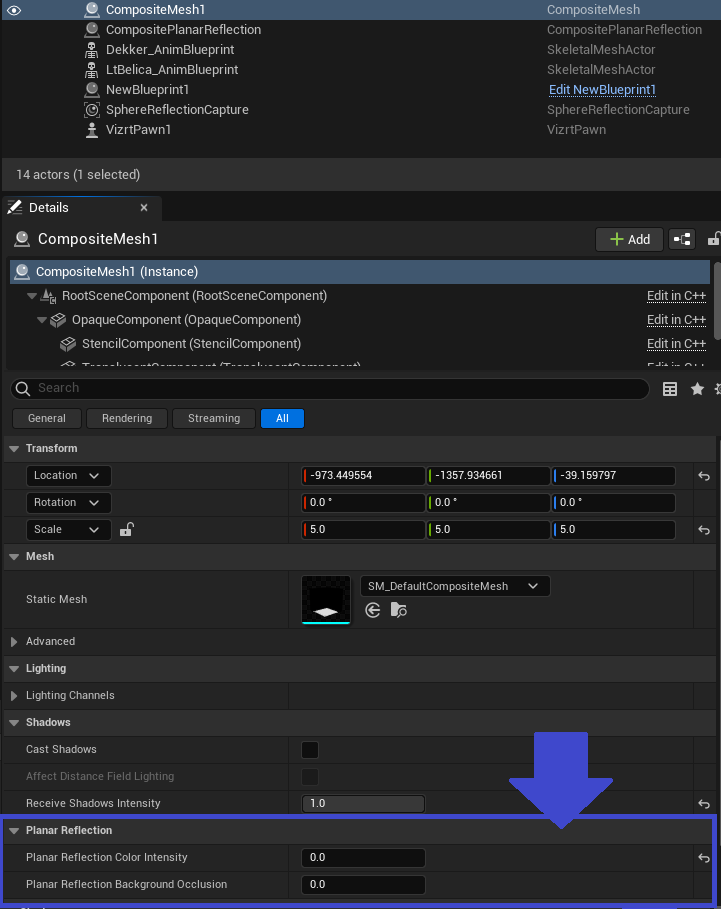Toggle visibility eye for CompositeMesh1

(14, 10)
